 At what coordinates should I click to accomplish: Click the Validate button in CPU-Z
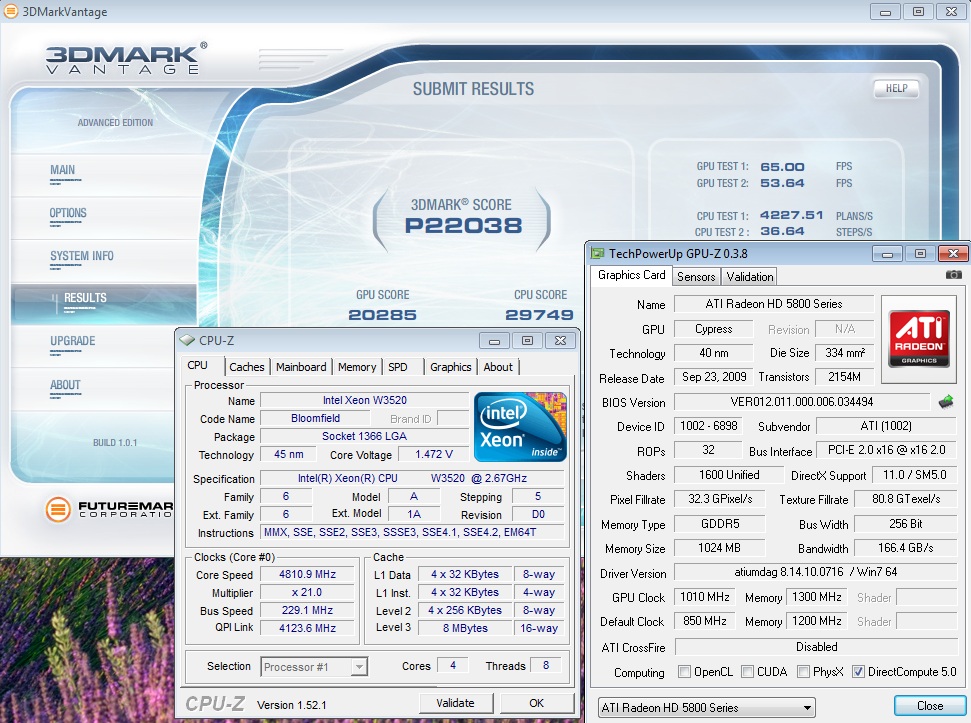pyautogui.click(x=455, y=703)
